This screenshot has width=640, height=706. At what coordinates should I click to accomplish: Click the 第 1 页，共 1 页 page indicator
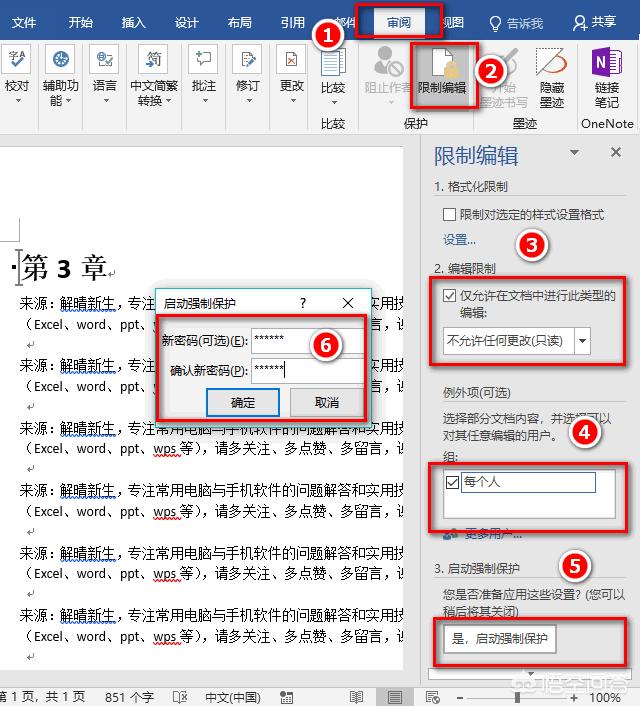[42, 697]
